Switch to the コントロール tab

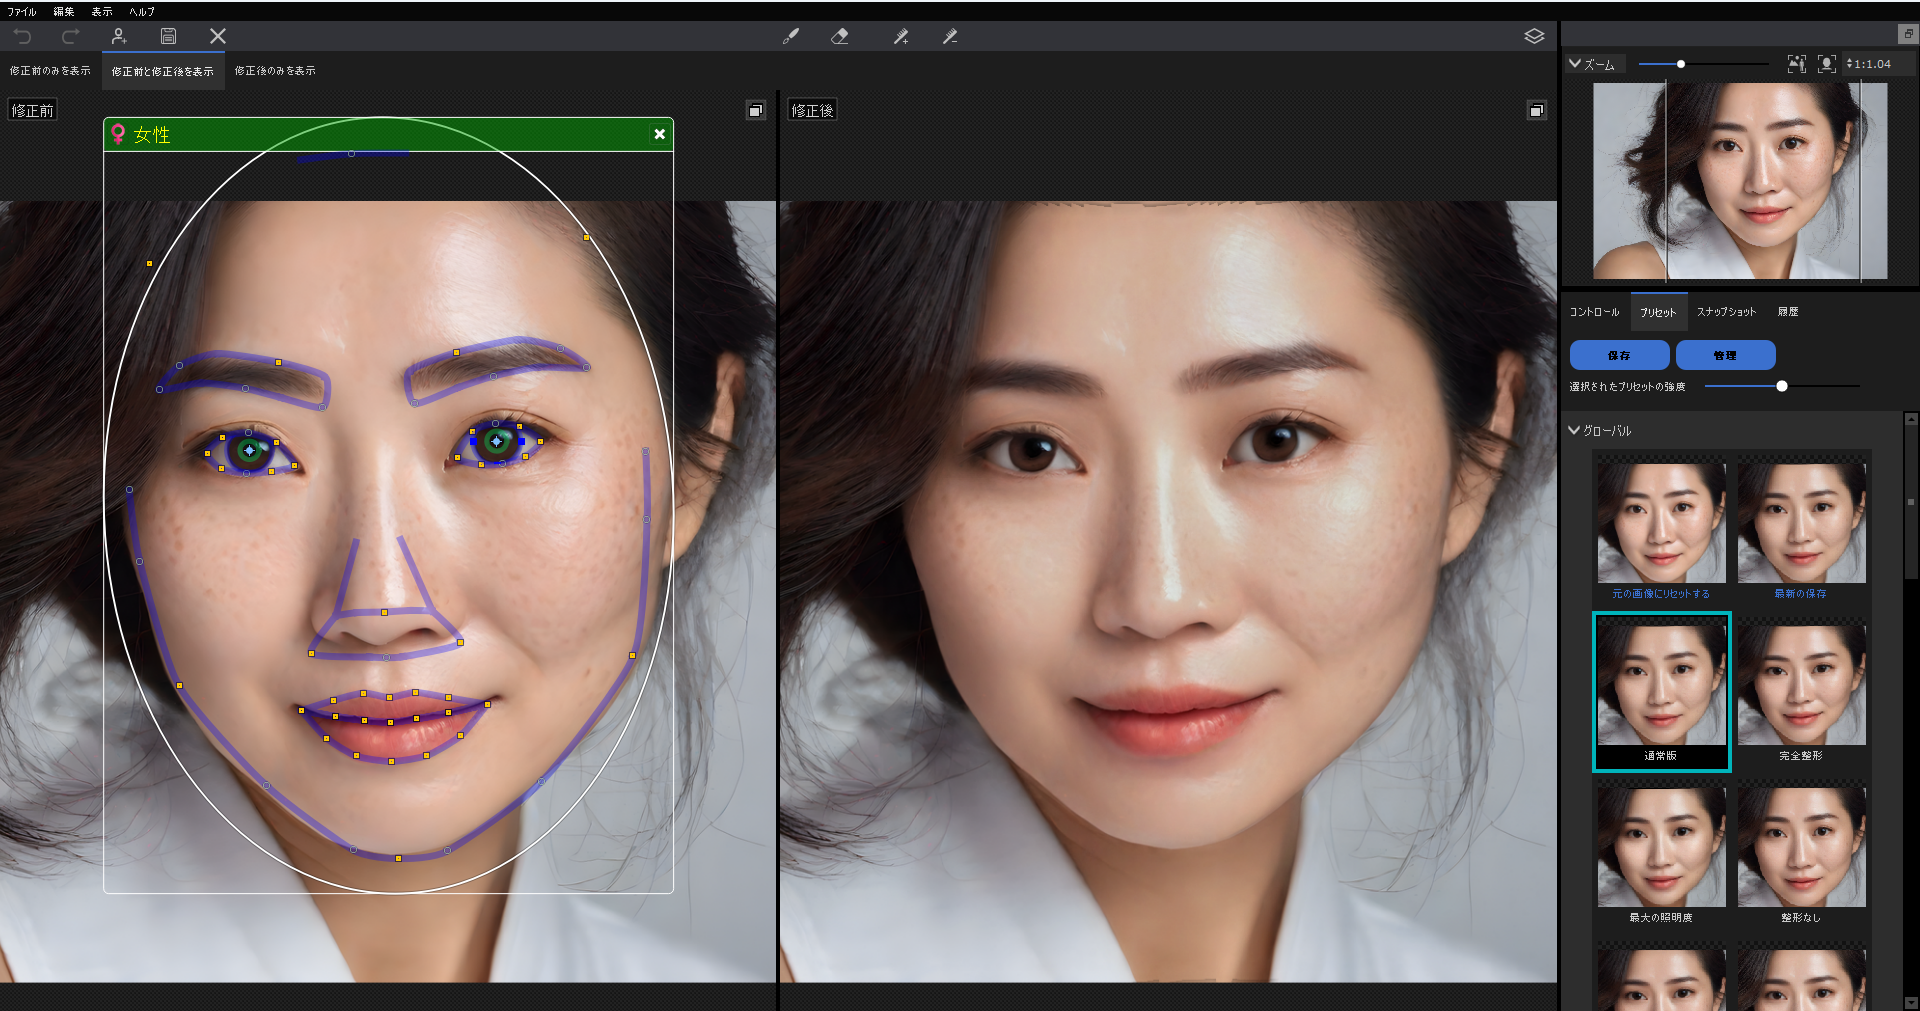pos(1594,312)
